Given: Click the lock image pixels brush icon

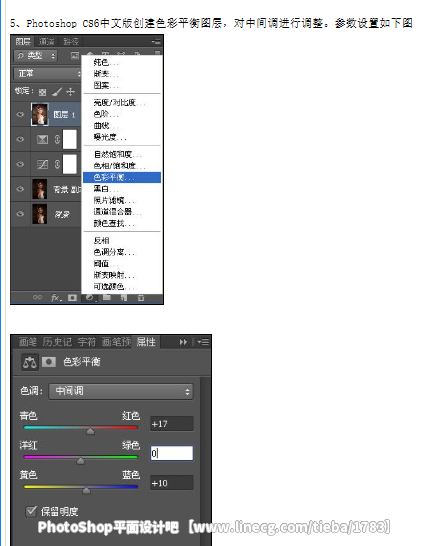Looking at the screenshot, I should click(56, 92).
